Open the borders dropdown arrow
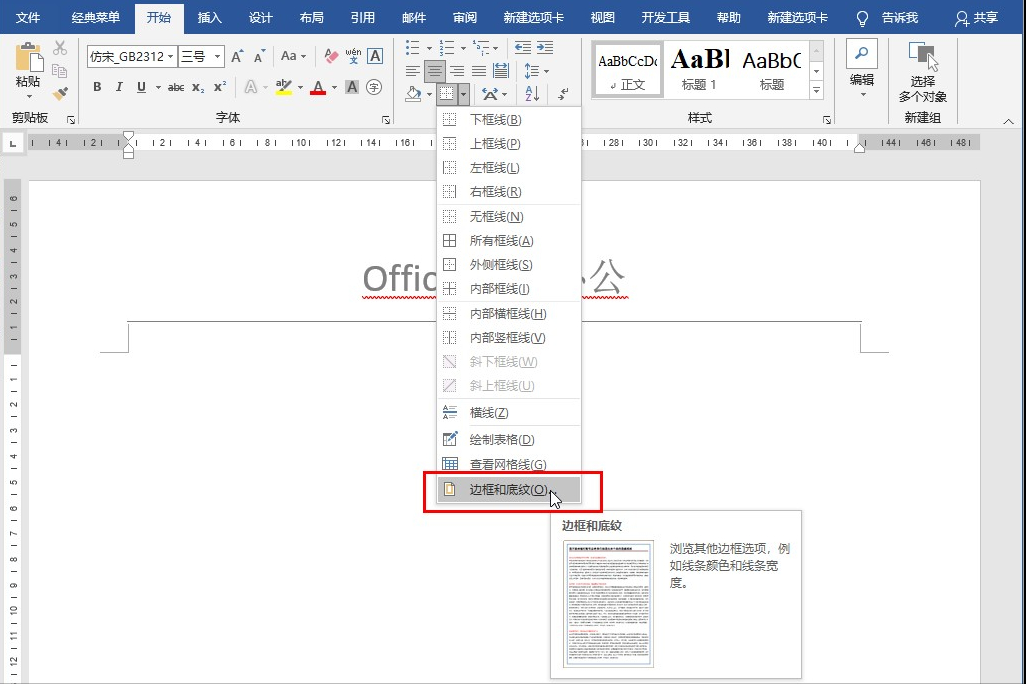1026x684 pixels. click(463, 94)
